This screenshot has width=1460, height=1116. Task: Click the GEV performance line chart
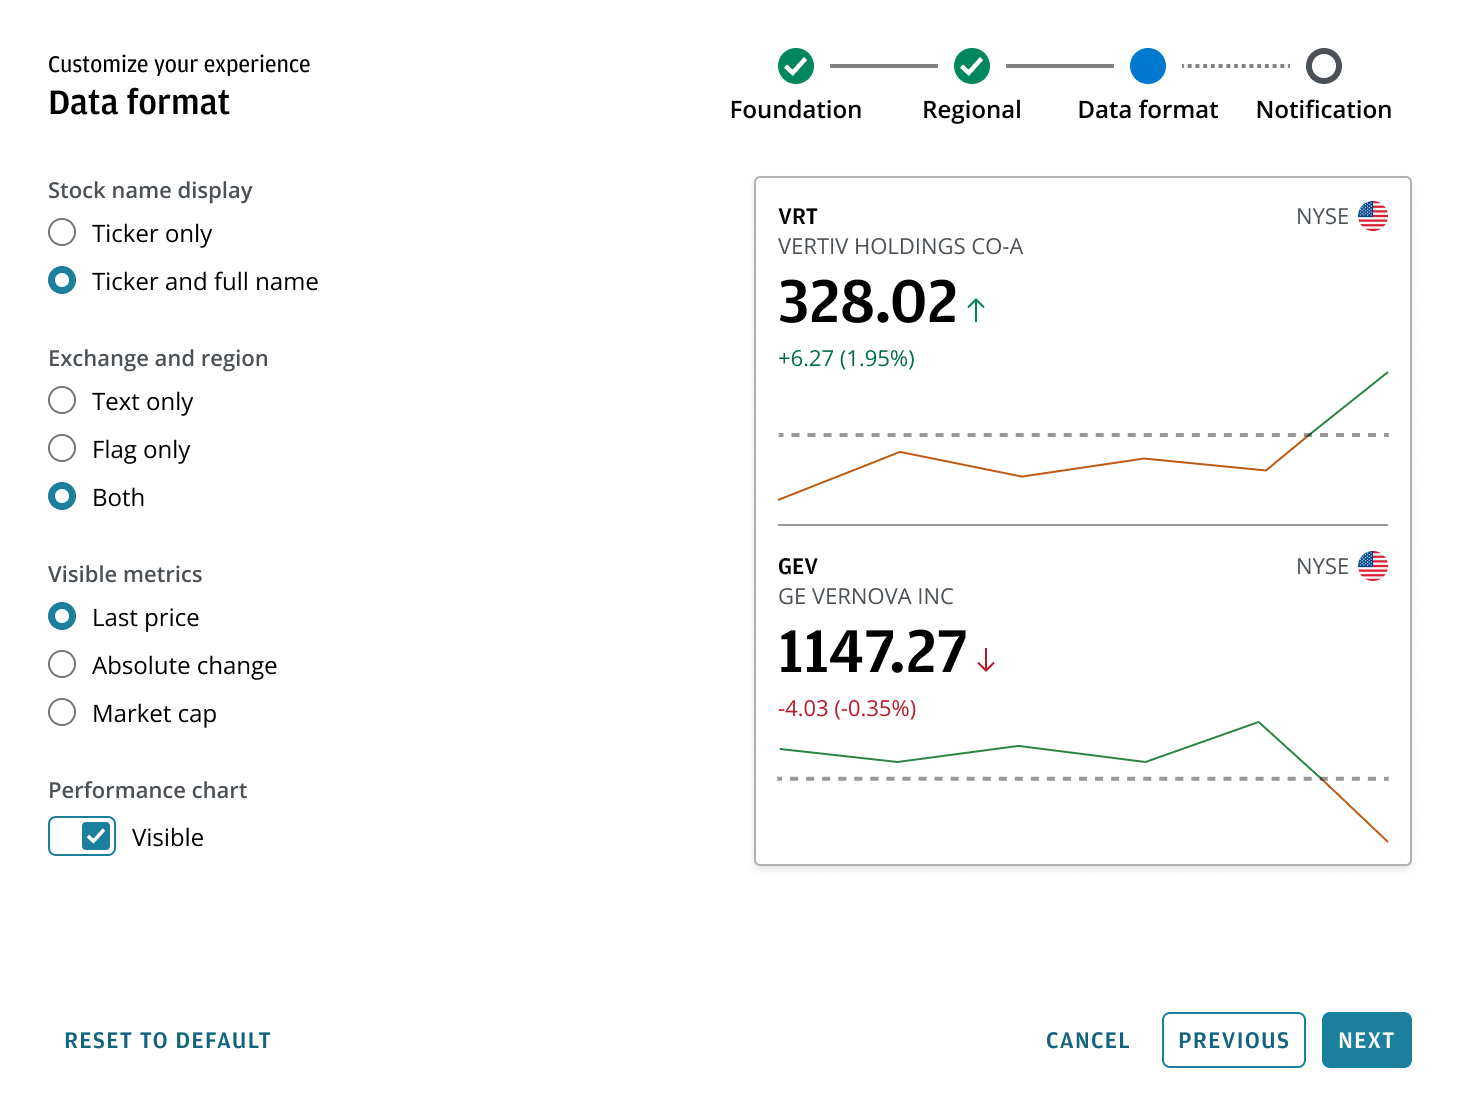pos(1083,781)
